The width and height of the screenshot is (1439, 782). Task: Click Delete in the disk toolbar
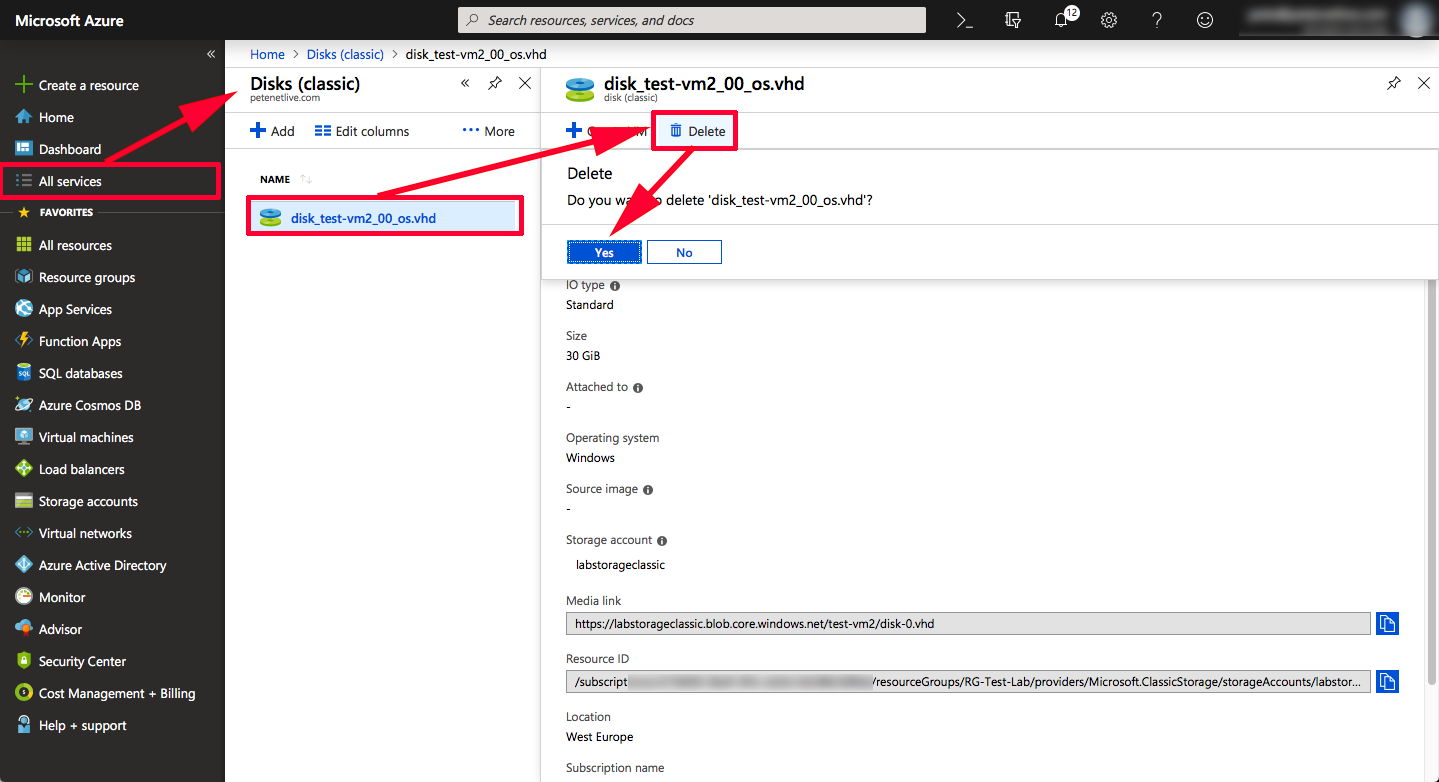697,131
